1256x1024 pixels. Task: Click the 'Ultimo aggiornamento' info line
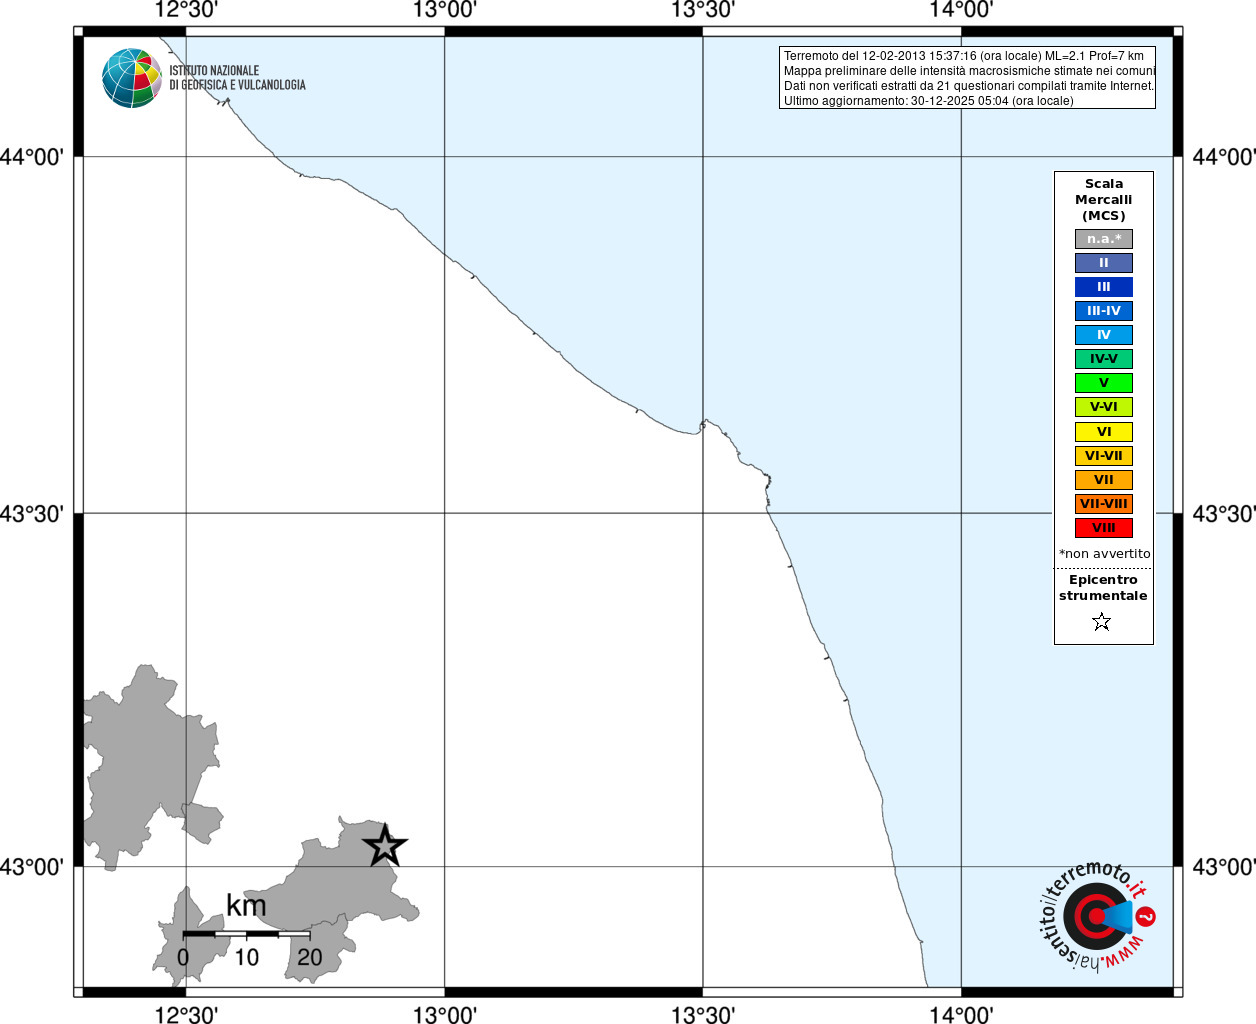[929, 101]
